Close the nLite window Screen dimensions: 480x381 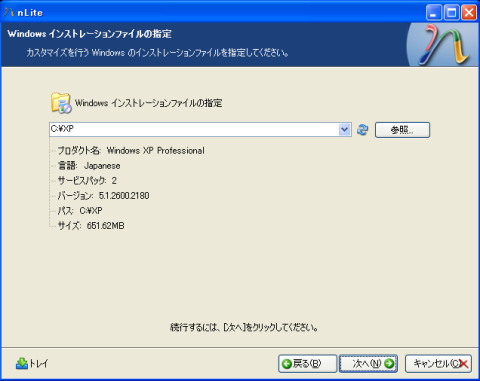point(469,13)
